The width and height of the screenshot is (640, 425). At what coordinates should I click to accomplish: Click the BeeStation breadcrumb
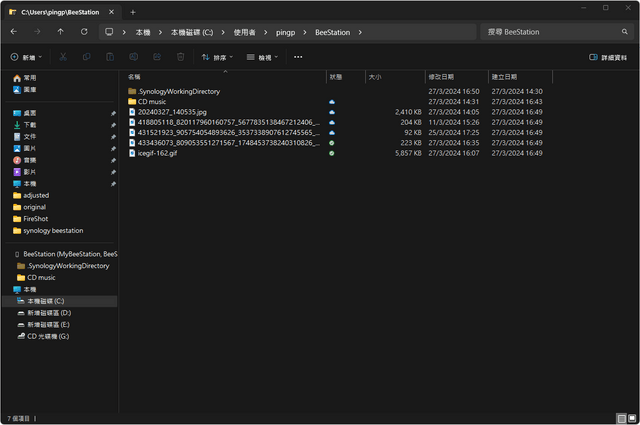pos(332,32)
